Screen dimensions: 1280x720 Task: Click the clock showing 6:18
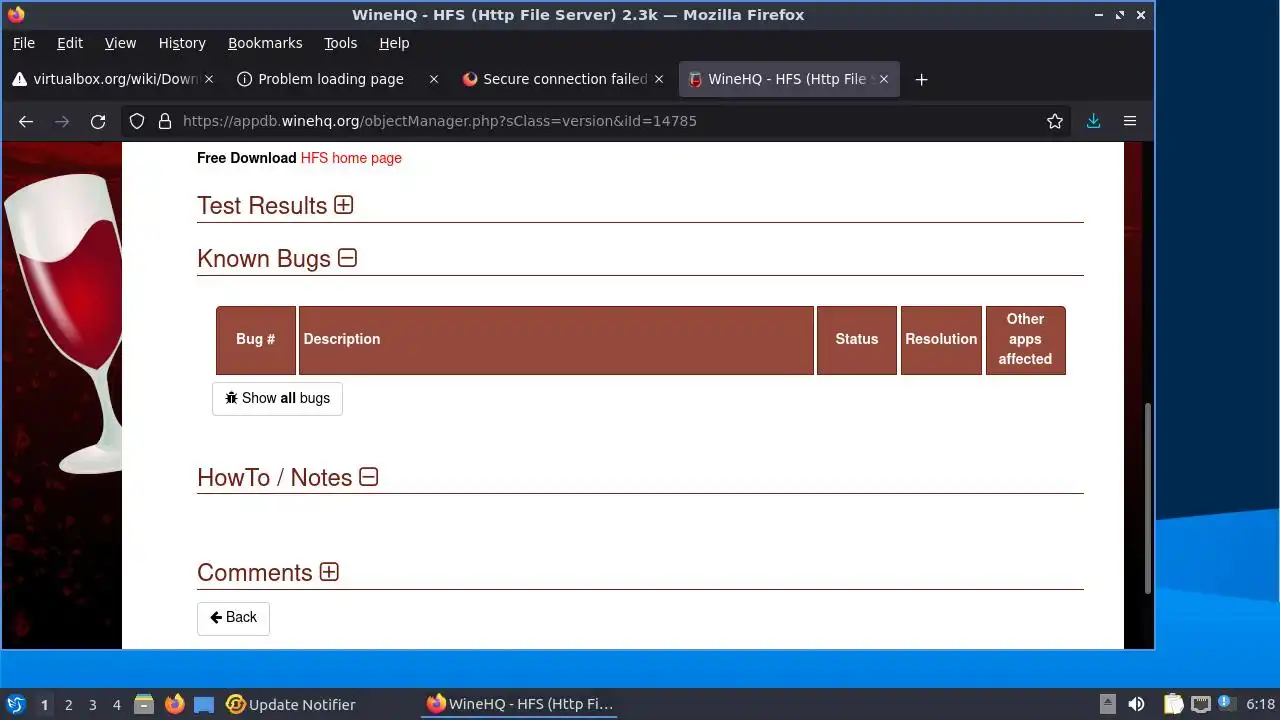coord(1261,704)
